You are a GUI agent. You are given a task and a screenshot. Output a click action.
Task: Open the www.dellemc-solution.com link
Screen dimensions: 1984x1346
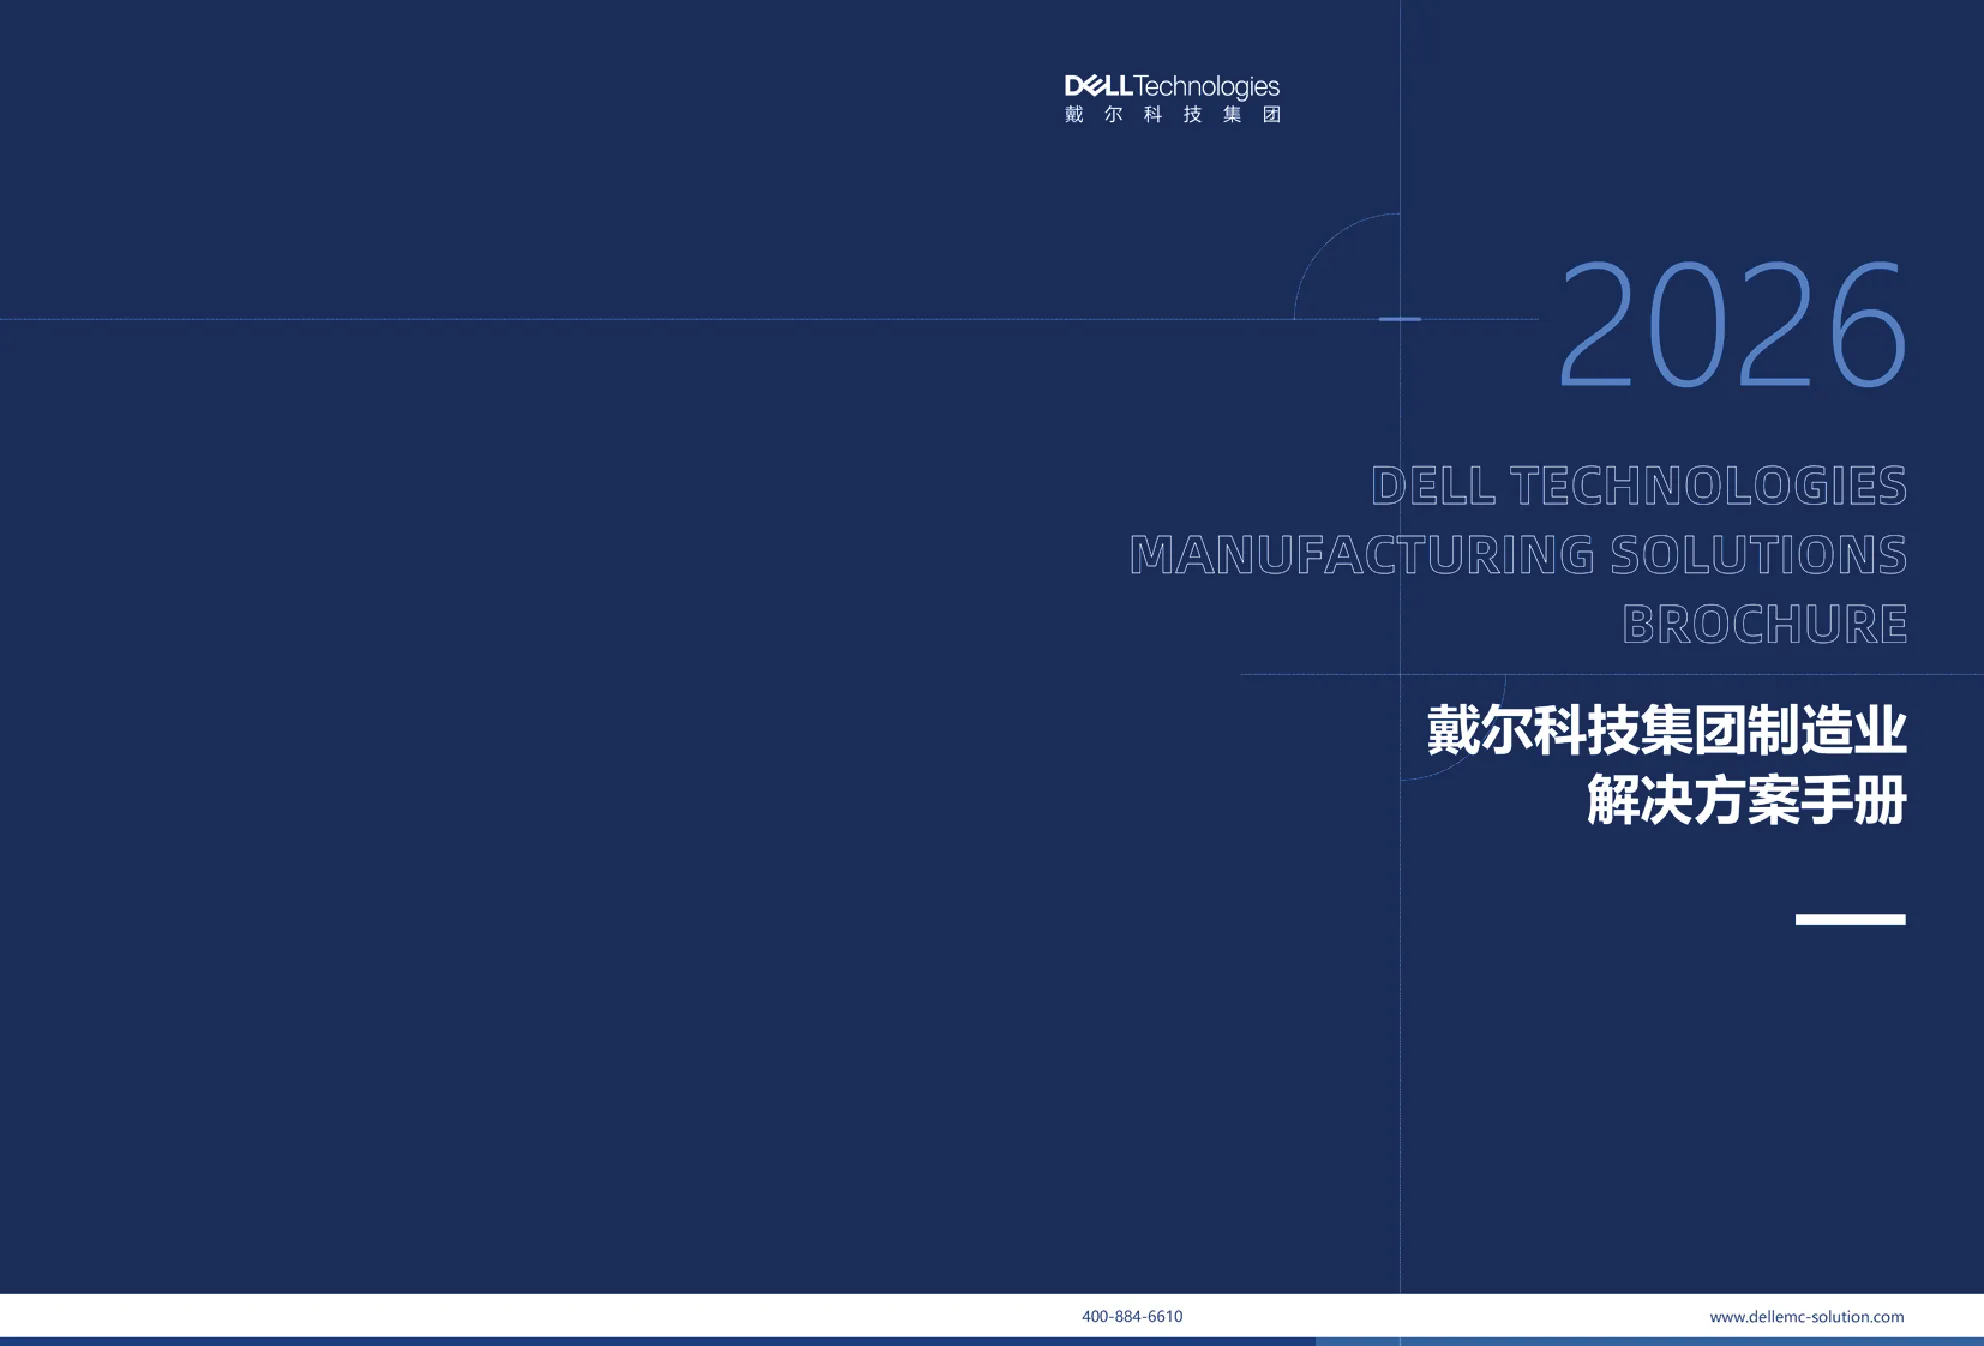pos(1807,1317)
